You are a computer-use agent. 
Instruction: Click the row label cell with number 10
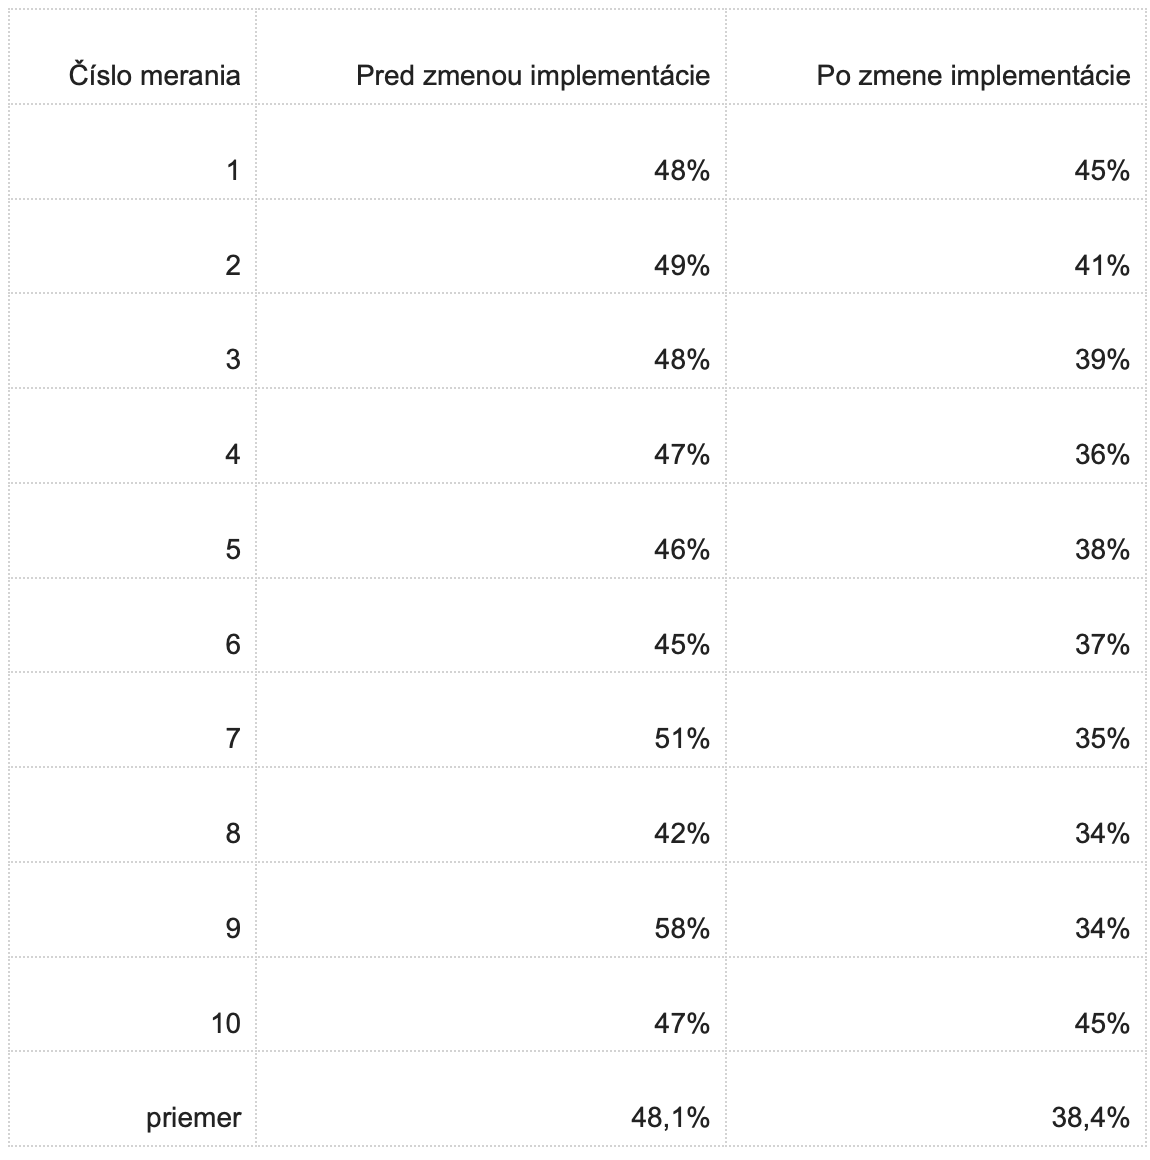click(132, 1004)
